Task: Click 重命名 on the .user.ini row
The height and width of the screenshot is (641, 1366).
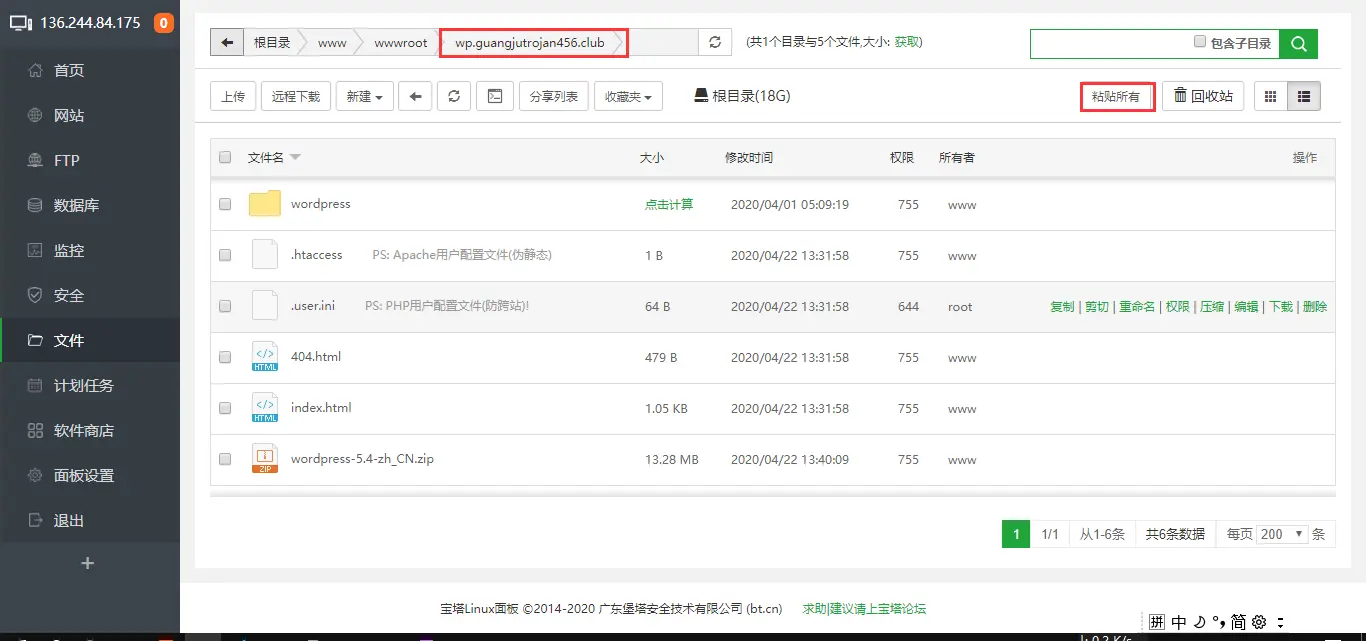Action: [x=1137, y=307]
